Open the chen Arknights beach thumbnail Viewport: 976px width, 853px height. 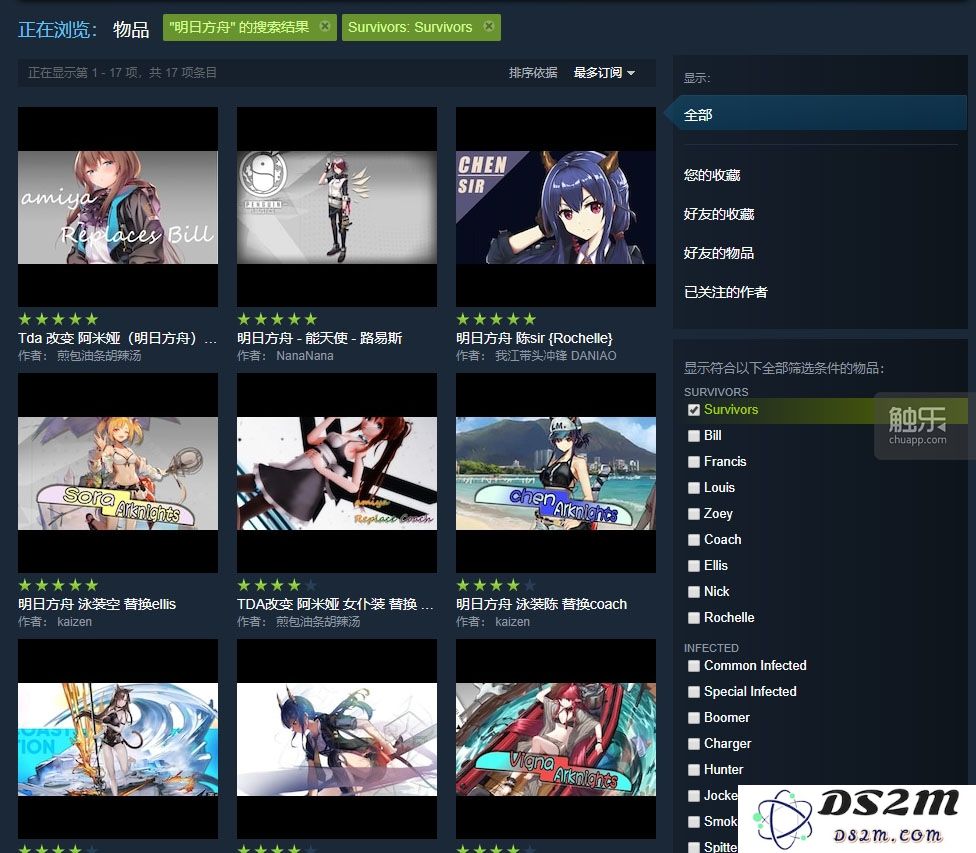556,473
